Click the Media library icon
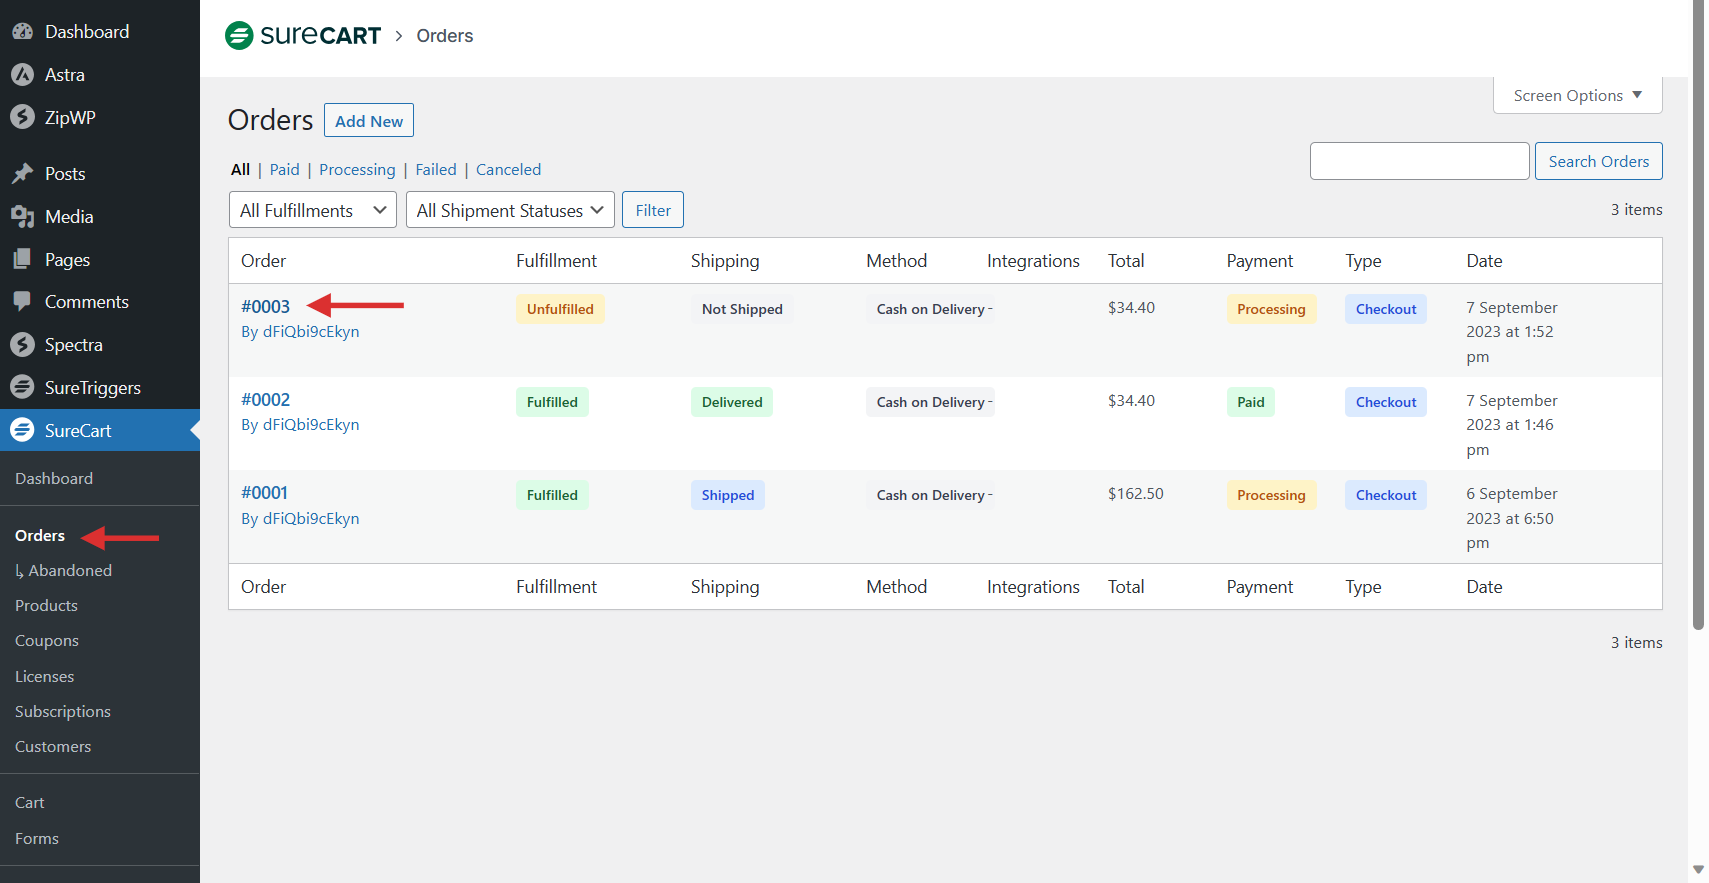Image resolution: width=1709 pixels, height=883 pixels. coord(22,217)
